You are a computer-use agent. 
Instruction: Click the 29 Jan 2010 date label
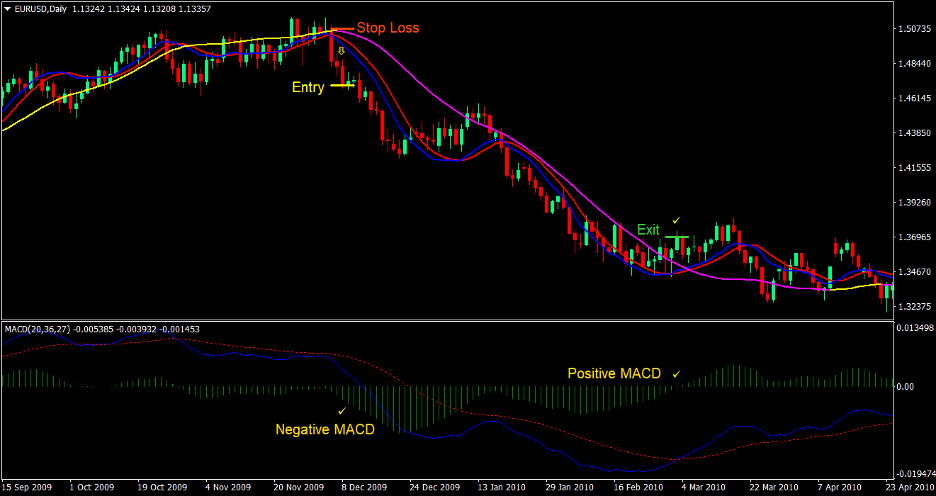570,487
